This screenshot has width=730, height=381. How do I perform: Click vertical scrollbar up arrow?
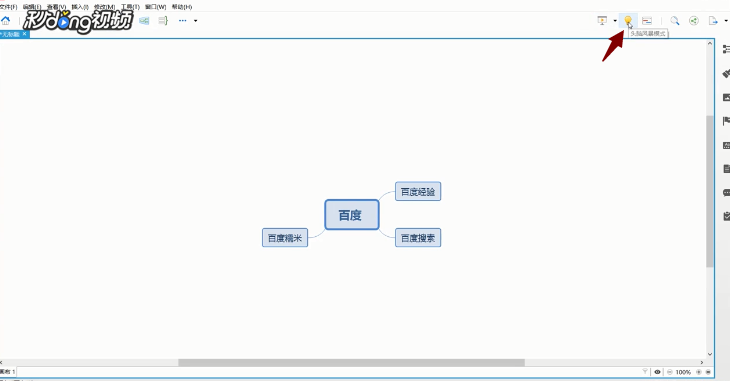point(710,43)
